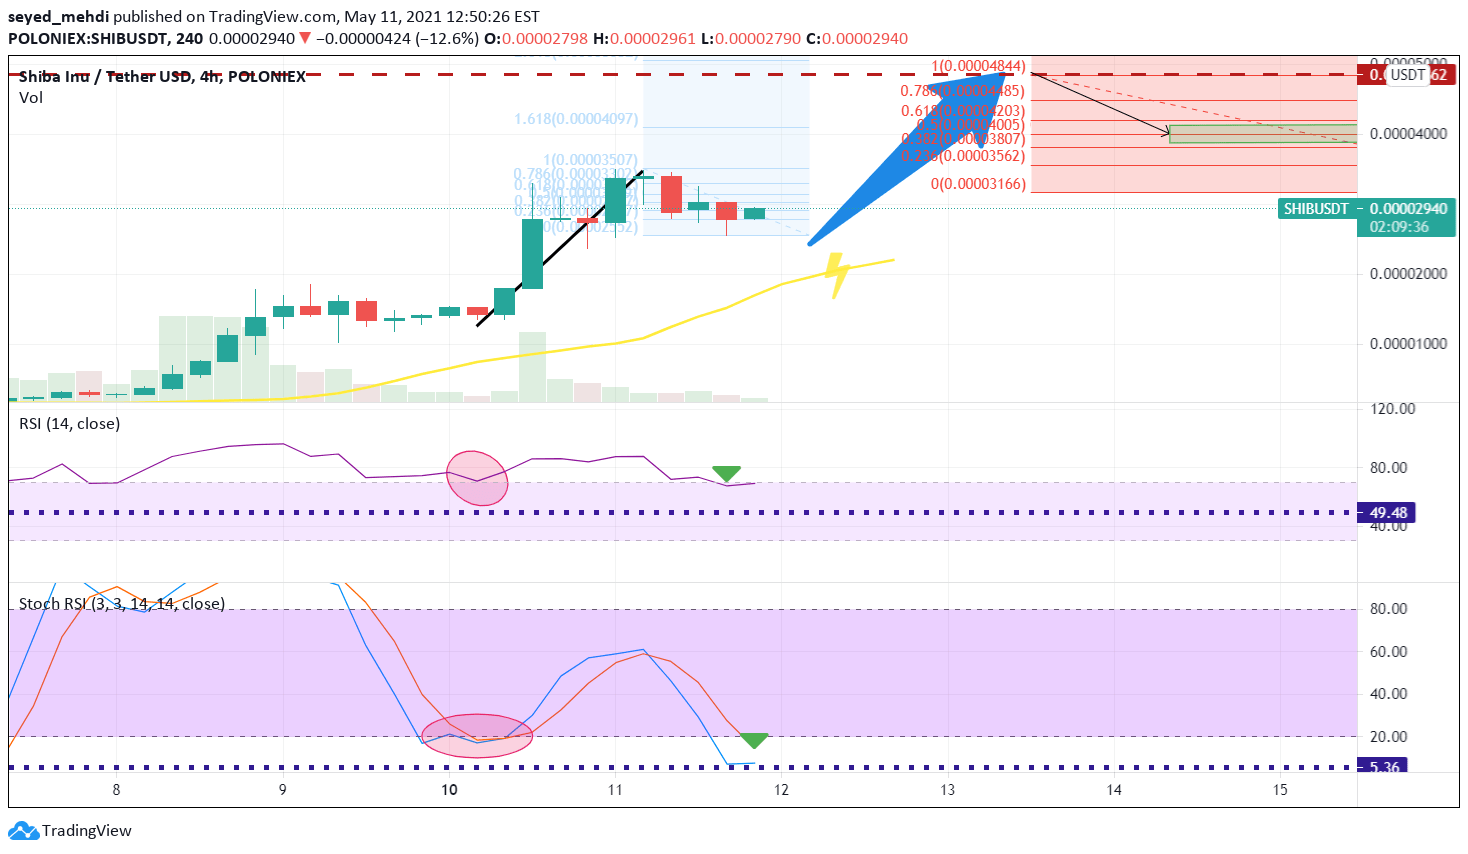Click green down-triangle marker on RSI pane

coord(726,473)
